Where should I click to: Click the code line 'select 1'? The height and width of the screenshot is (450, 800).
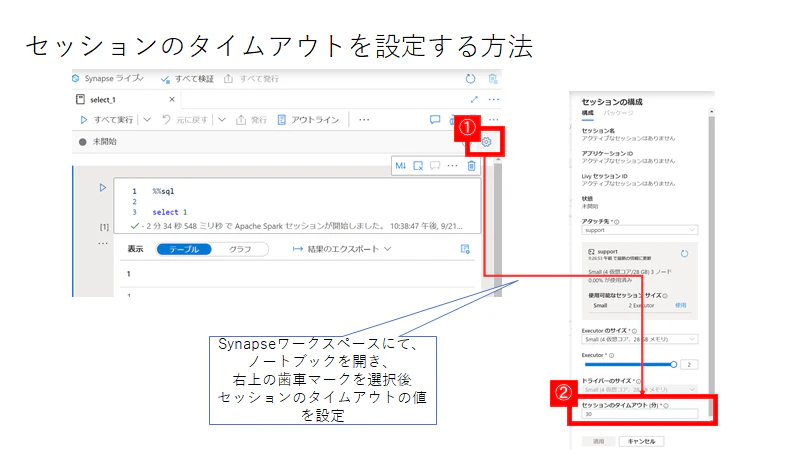pos(169,212)
